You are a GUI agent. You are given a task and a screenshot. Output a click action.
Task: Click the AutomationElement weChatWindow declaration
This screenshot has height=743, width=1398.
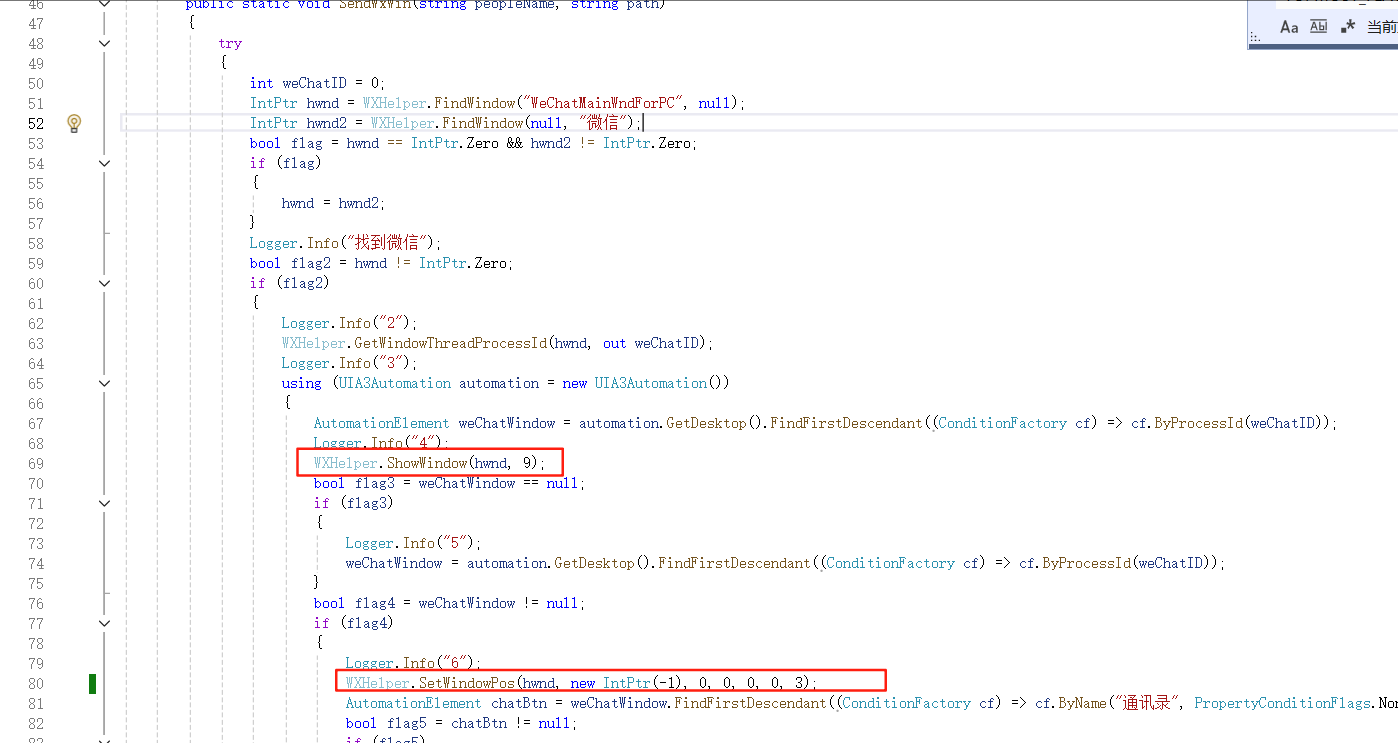click(434, 423)
